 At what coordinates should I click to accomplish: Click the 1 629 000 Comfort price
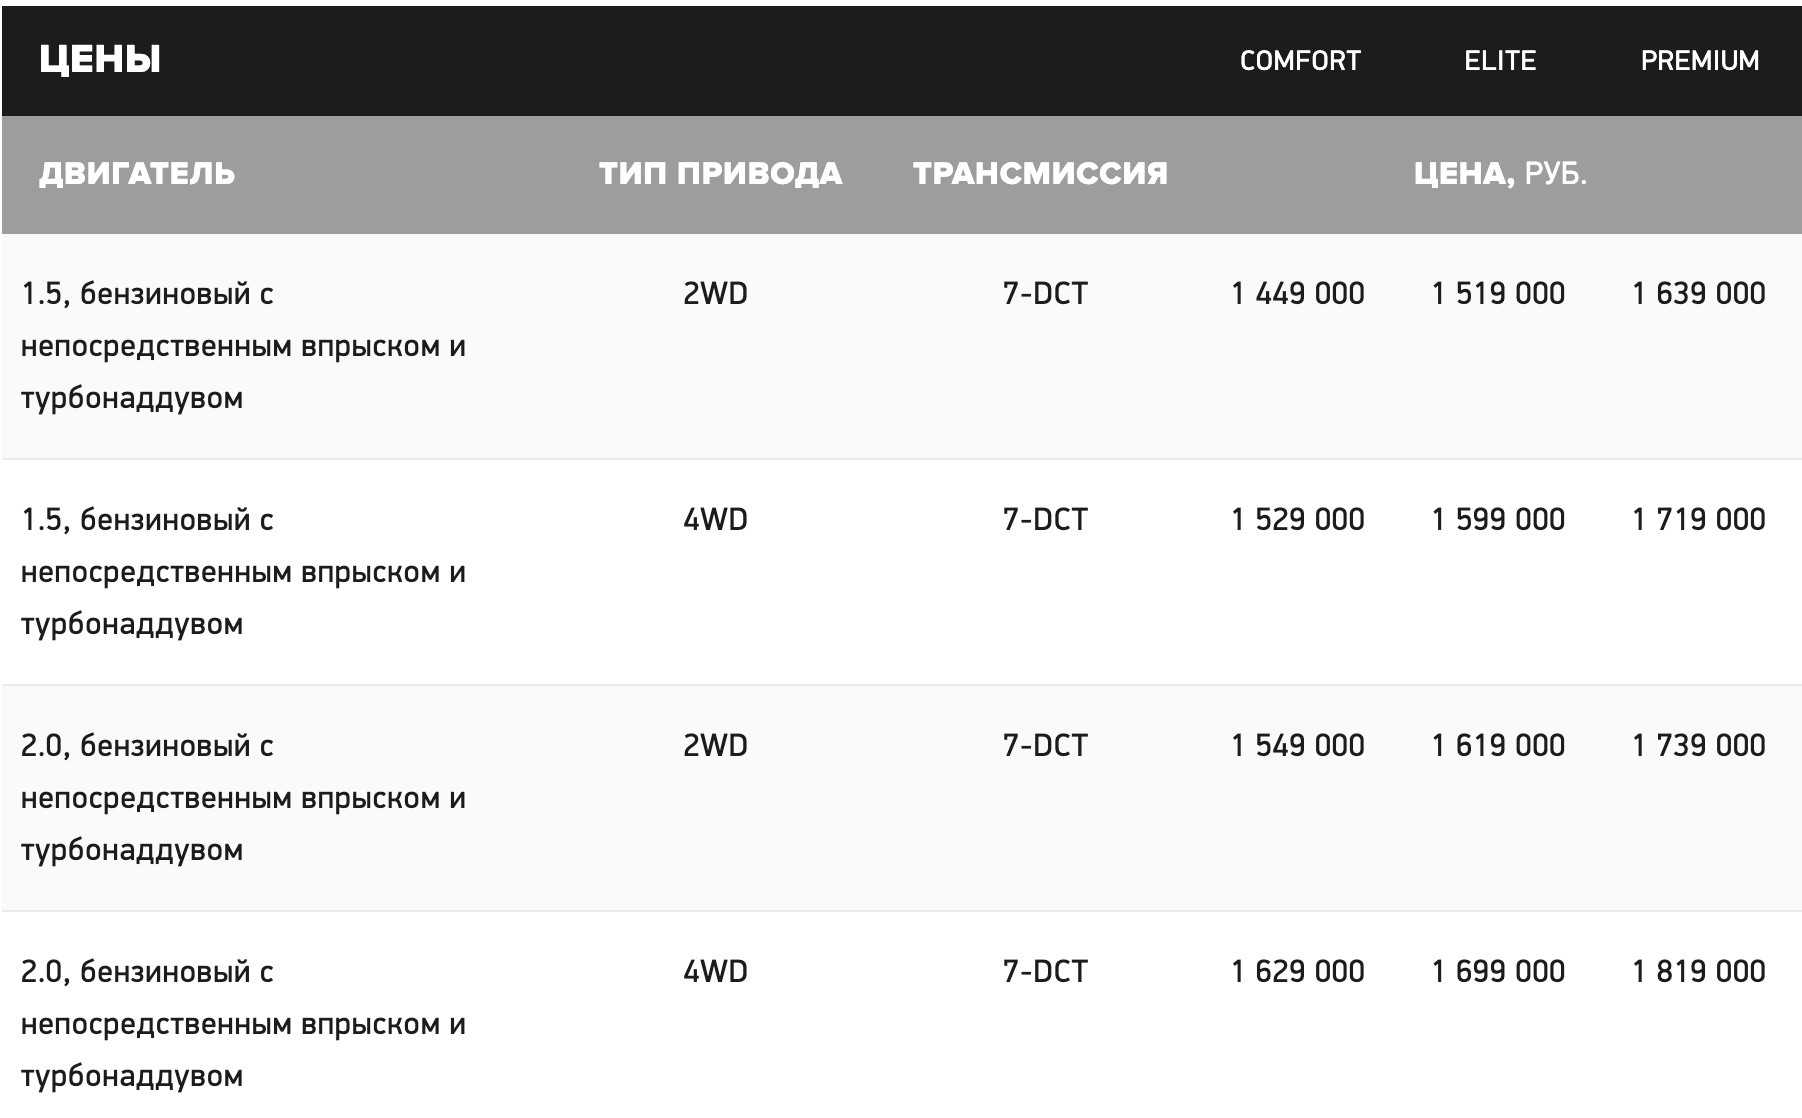[1298, 972]
